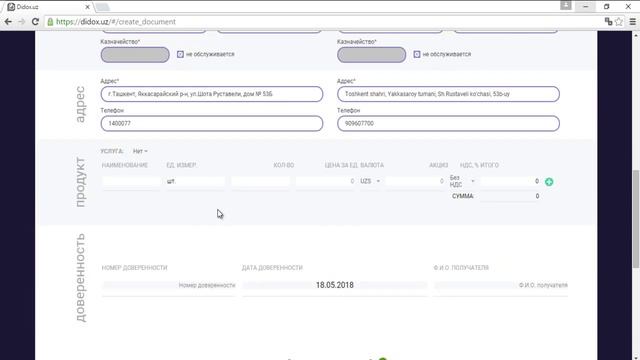Click product Наименование input field
This screenshot has height=360, width=640.
point(131,181)
